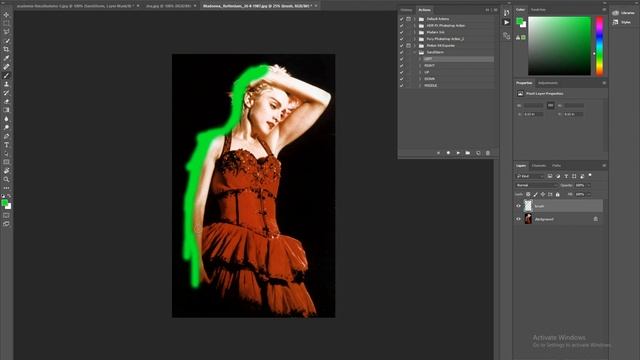
Task: Switch to the Channels tab
Action: pyautogui.click(x=539, y=166)
